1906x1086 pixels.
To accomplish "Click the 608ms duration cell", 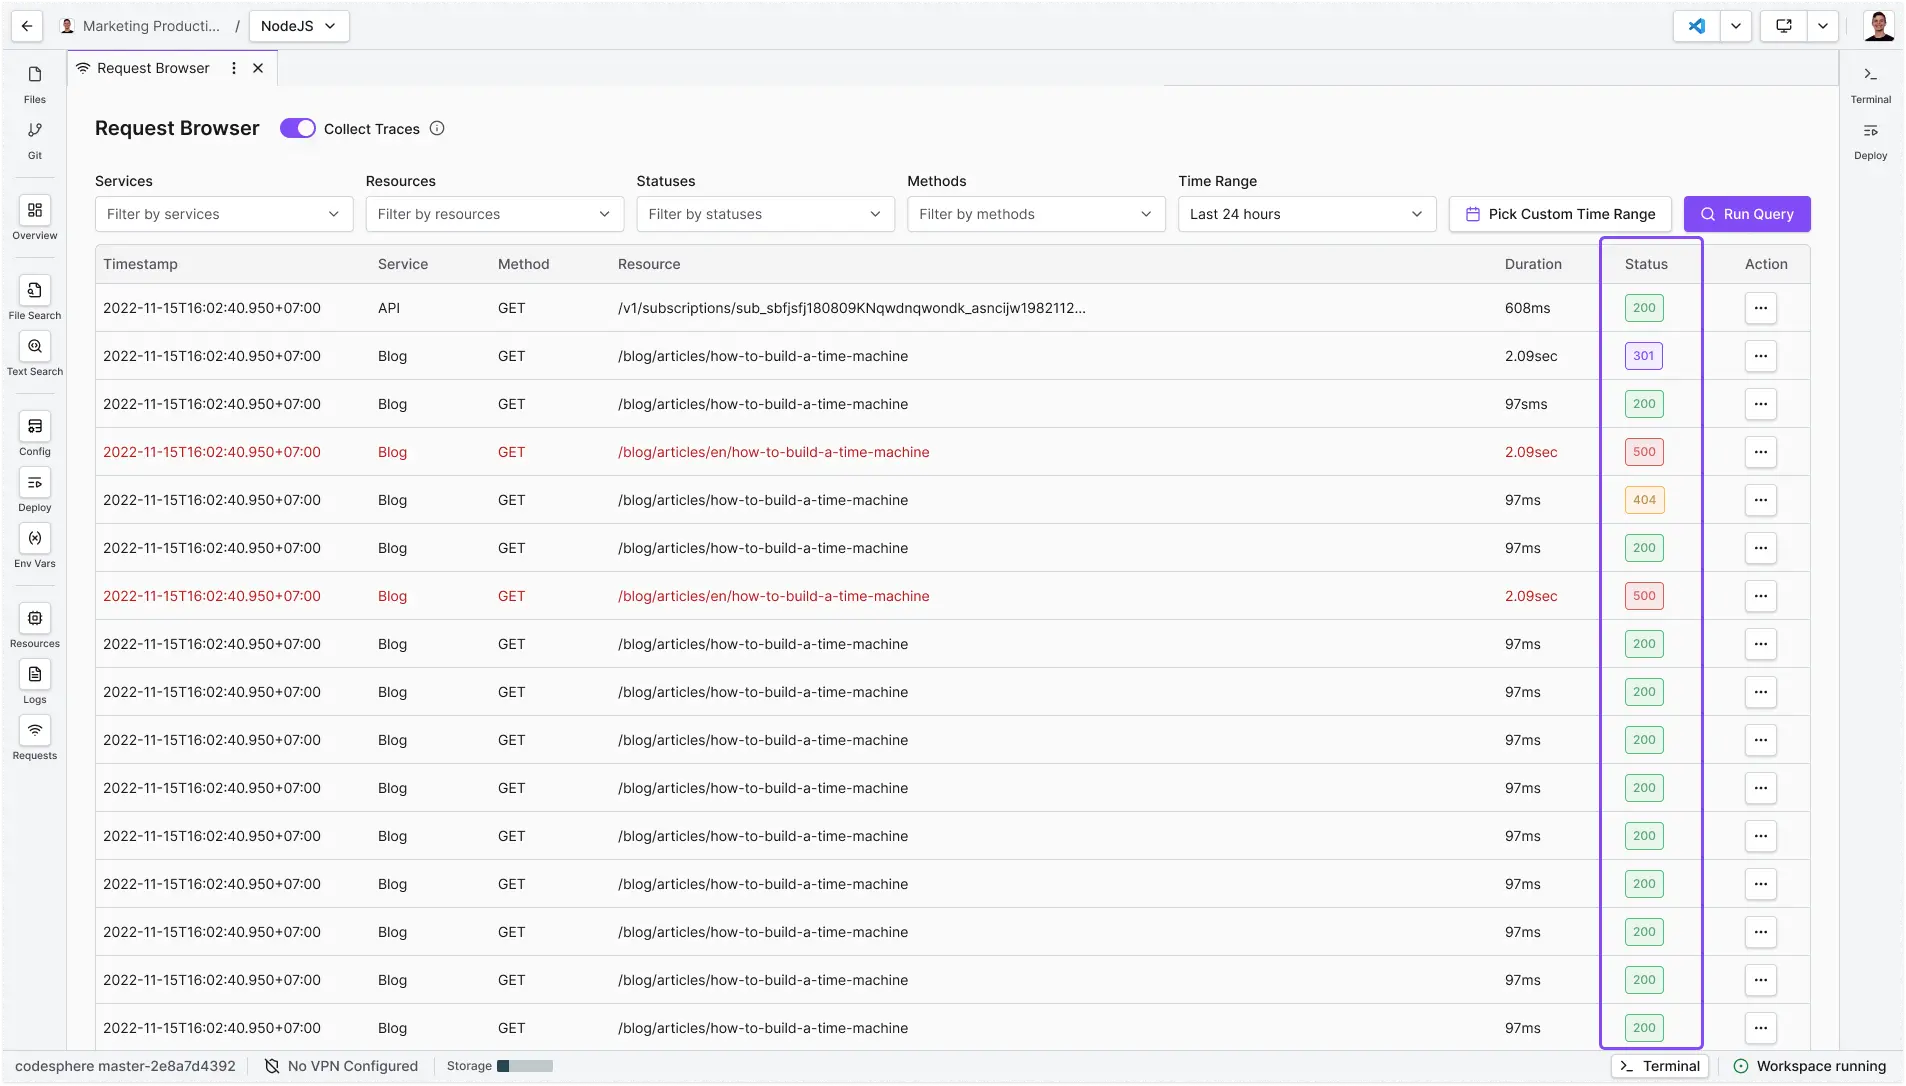I will (x=1528, y=308).
